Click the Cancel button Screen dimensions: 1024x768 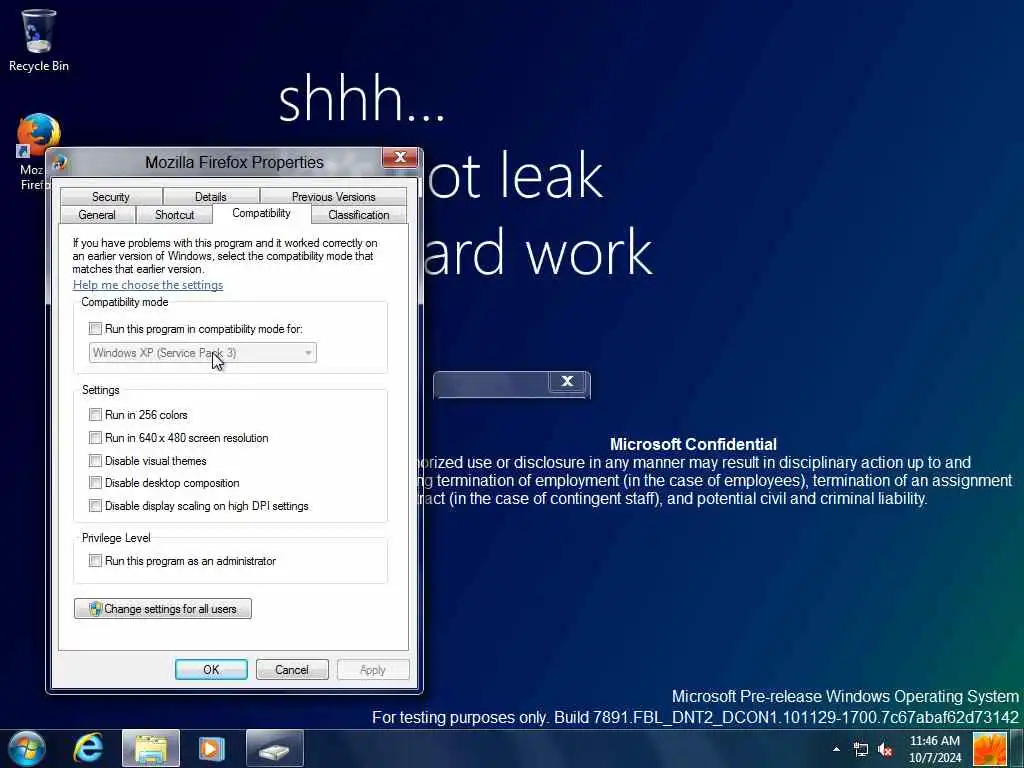(292, 669)
